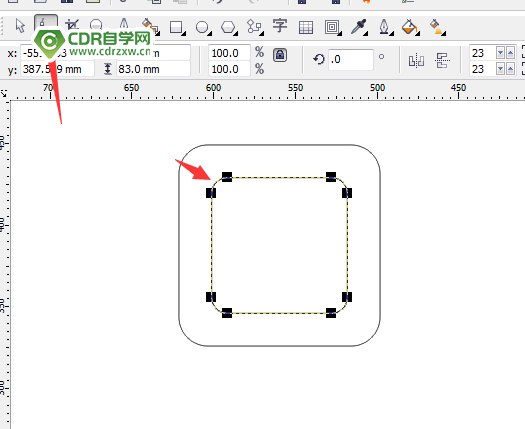Decrease the lower corner radius value
Viewport: 525px width, 429px height.
click(x=501, y=69)
